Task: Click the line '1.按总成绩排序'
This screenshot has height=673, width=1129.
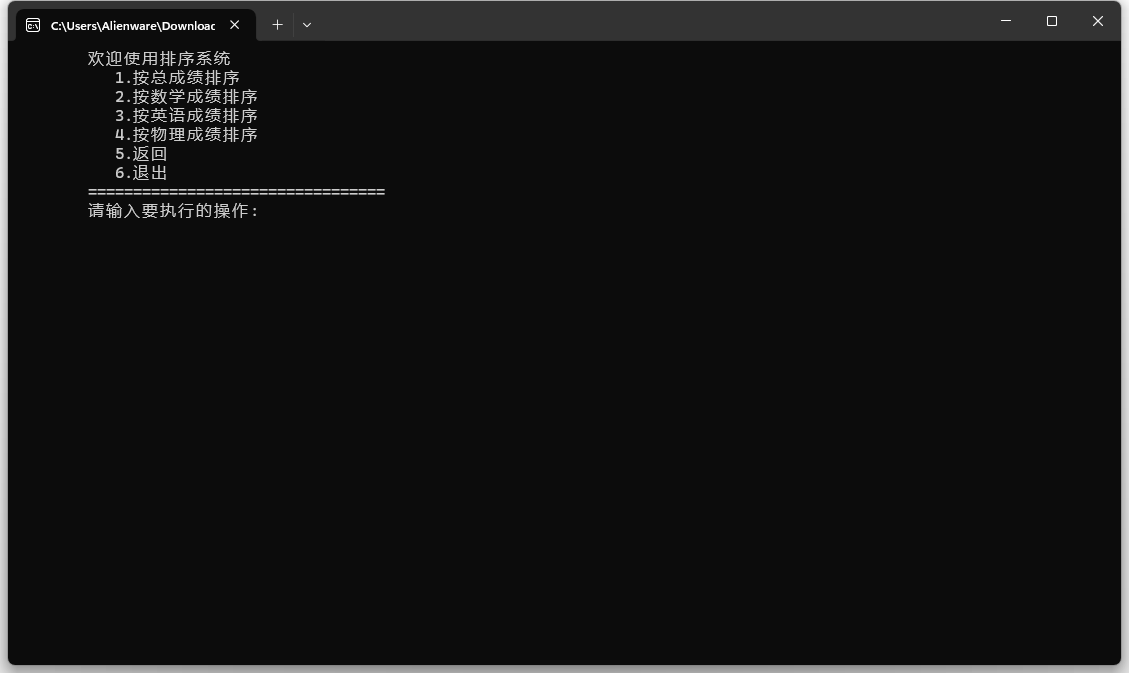Action: [177, 77]
